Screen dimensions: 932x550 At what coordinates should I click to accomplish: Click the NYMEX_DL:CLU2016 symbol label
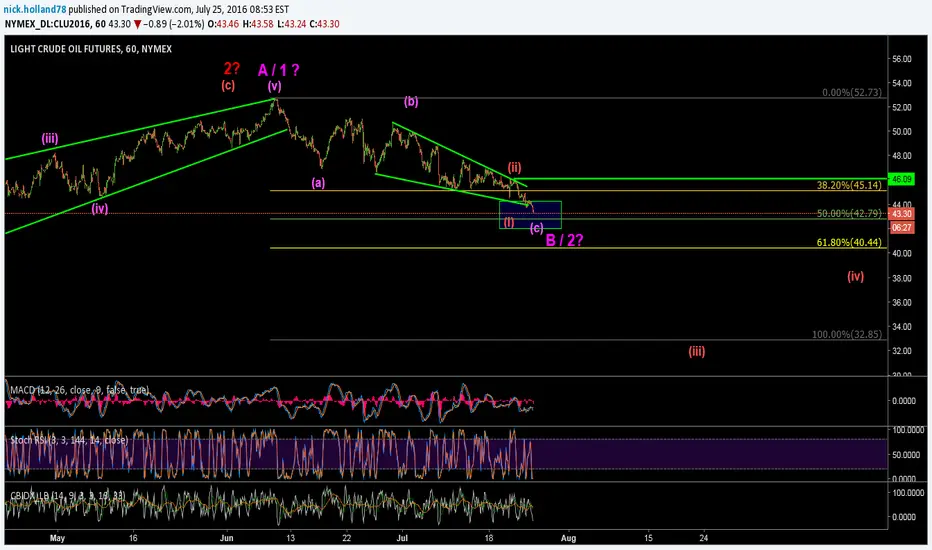pos(48,24)
